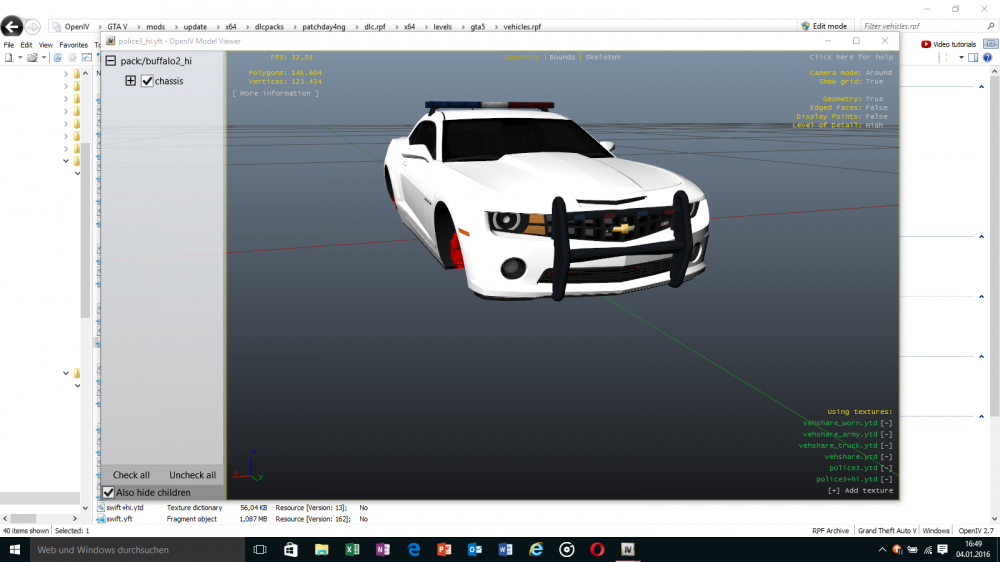Image resolution: width=1000 pixels, height=562 pixels.
Task: Open the blue help question-mark icon
Action: (987, 57)
